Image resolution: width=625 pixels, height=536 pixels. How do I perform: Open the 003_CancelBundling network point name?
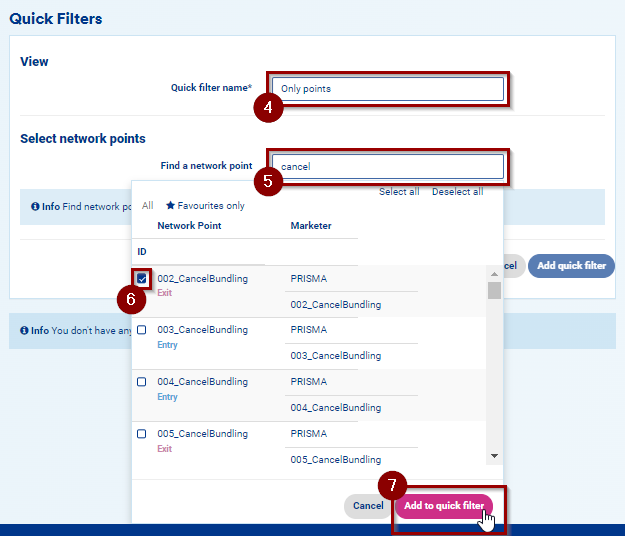(x=202, y=329)
